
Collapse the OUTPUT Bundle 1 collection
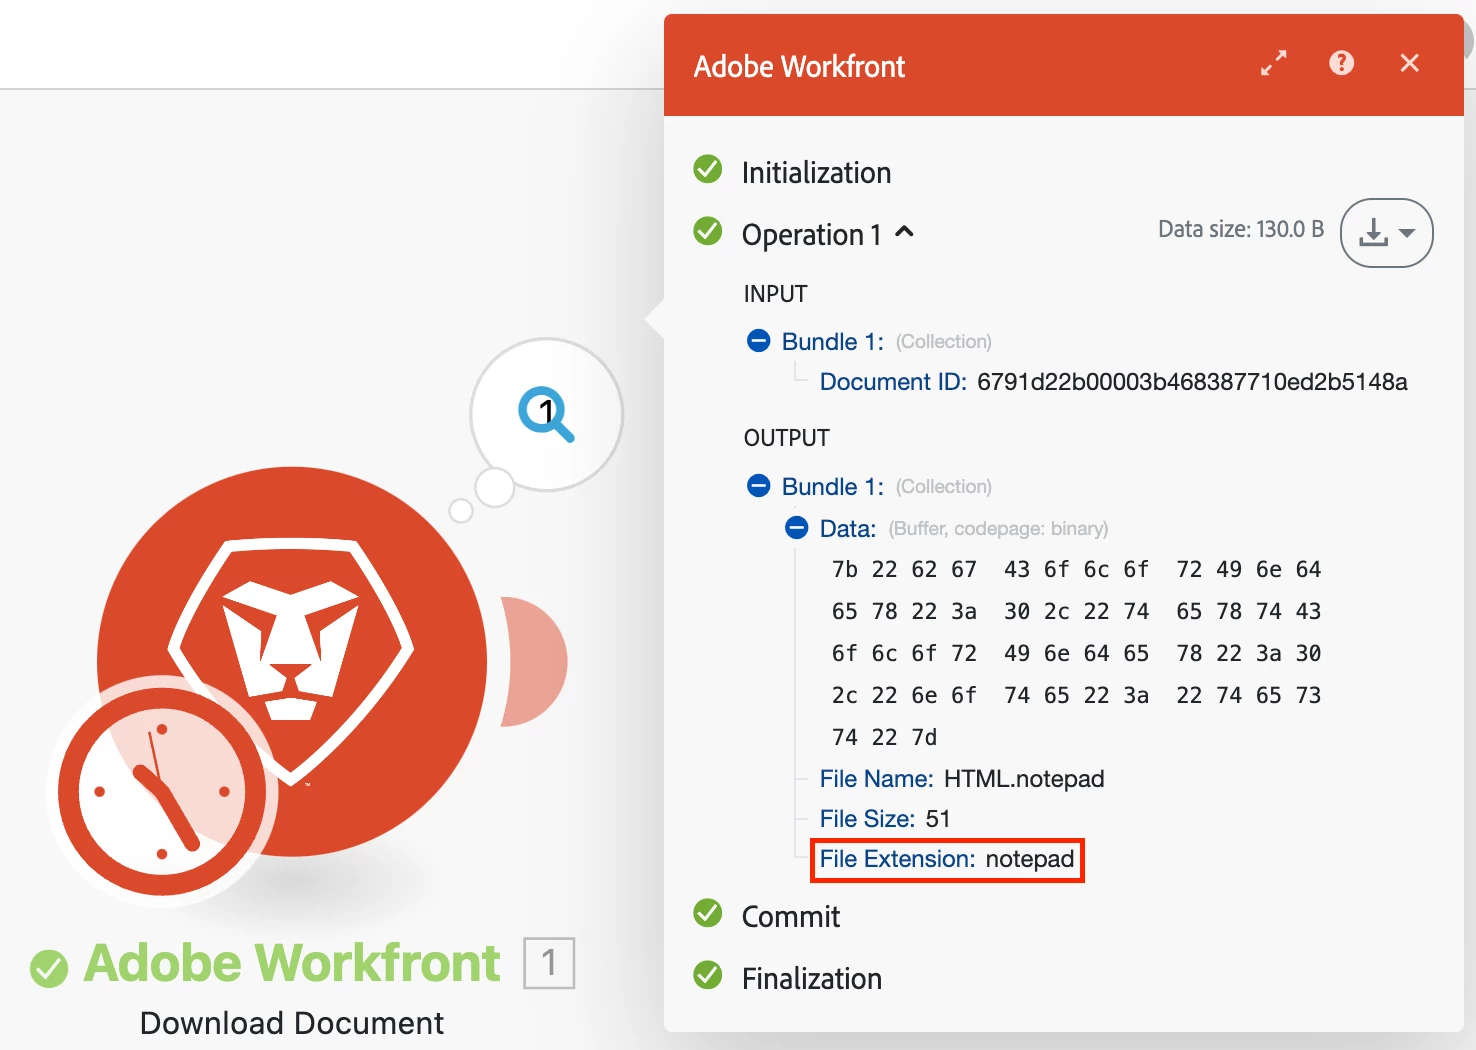click(x=759, y=486)
